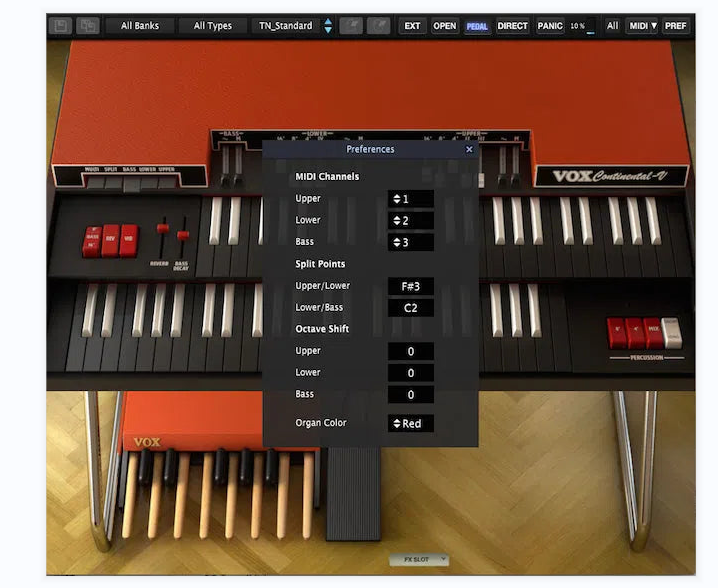Change the Upper MIDI channel stepper
This screenshot has width=718, height=588.
tap(410, 199)
